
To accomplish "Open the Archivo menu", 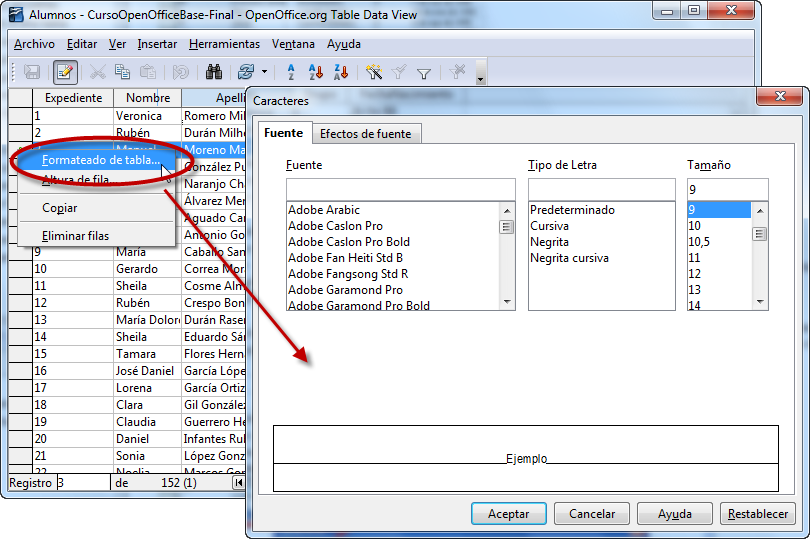I will [x=34, y=44].
